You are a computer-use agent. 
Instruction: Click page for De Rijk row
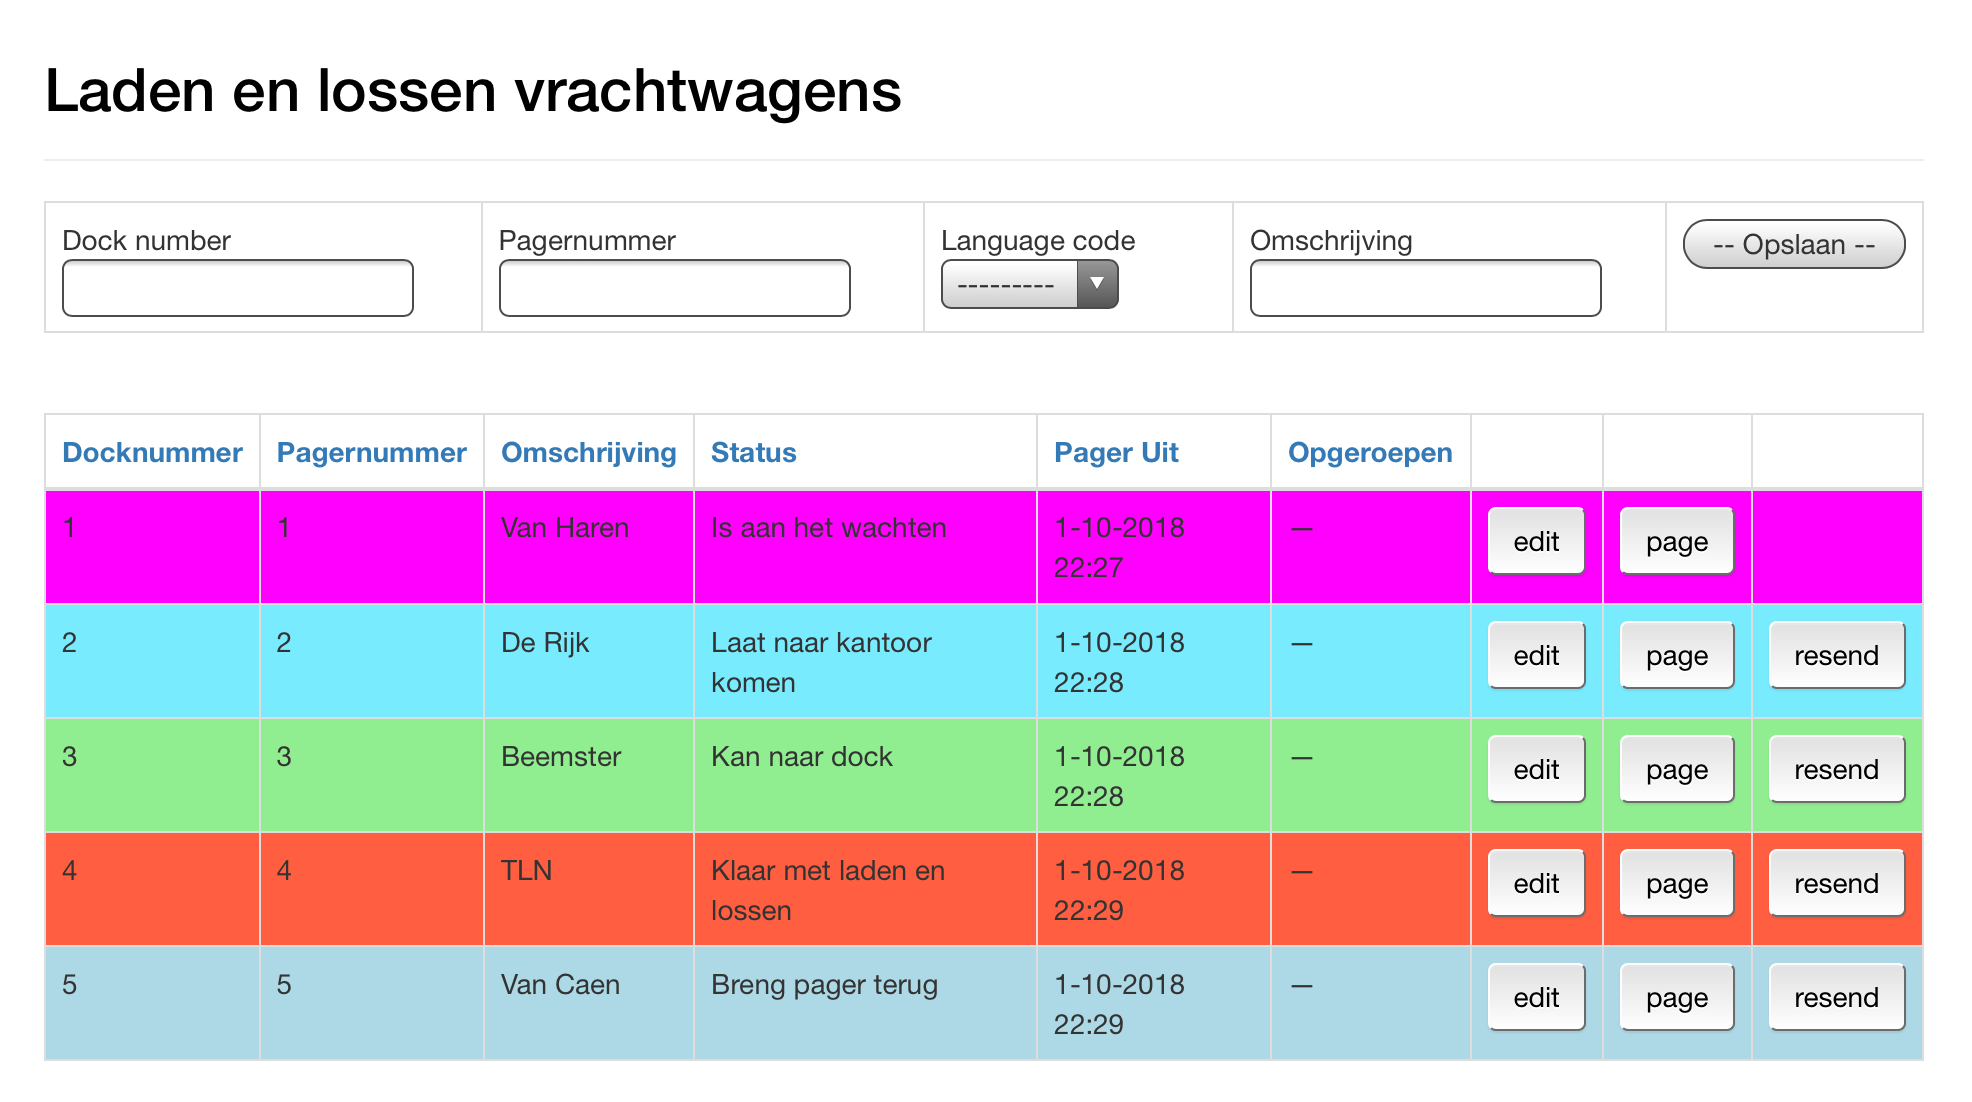[1676, 655]
